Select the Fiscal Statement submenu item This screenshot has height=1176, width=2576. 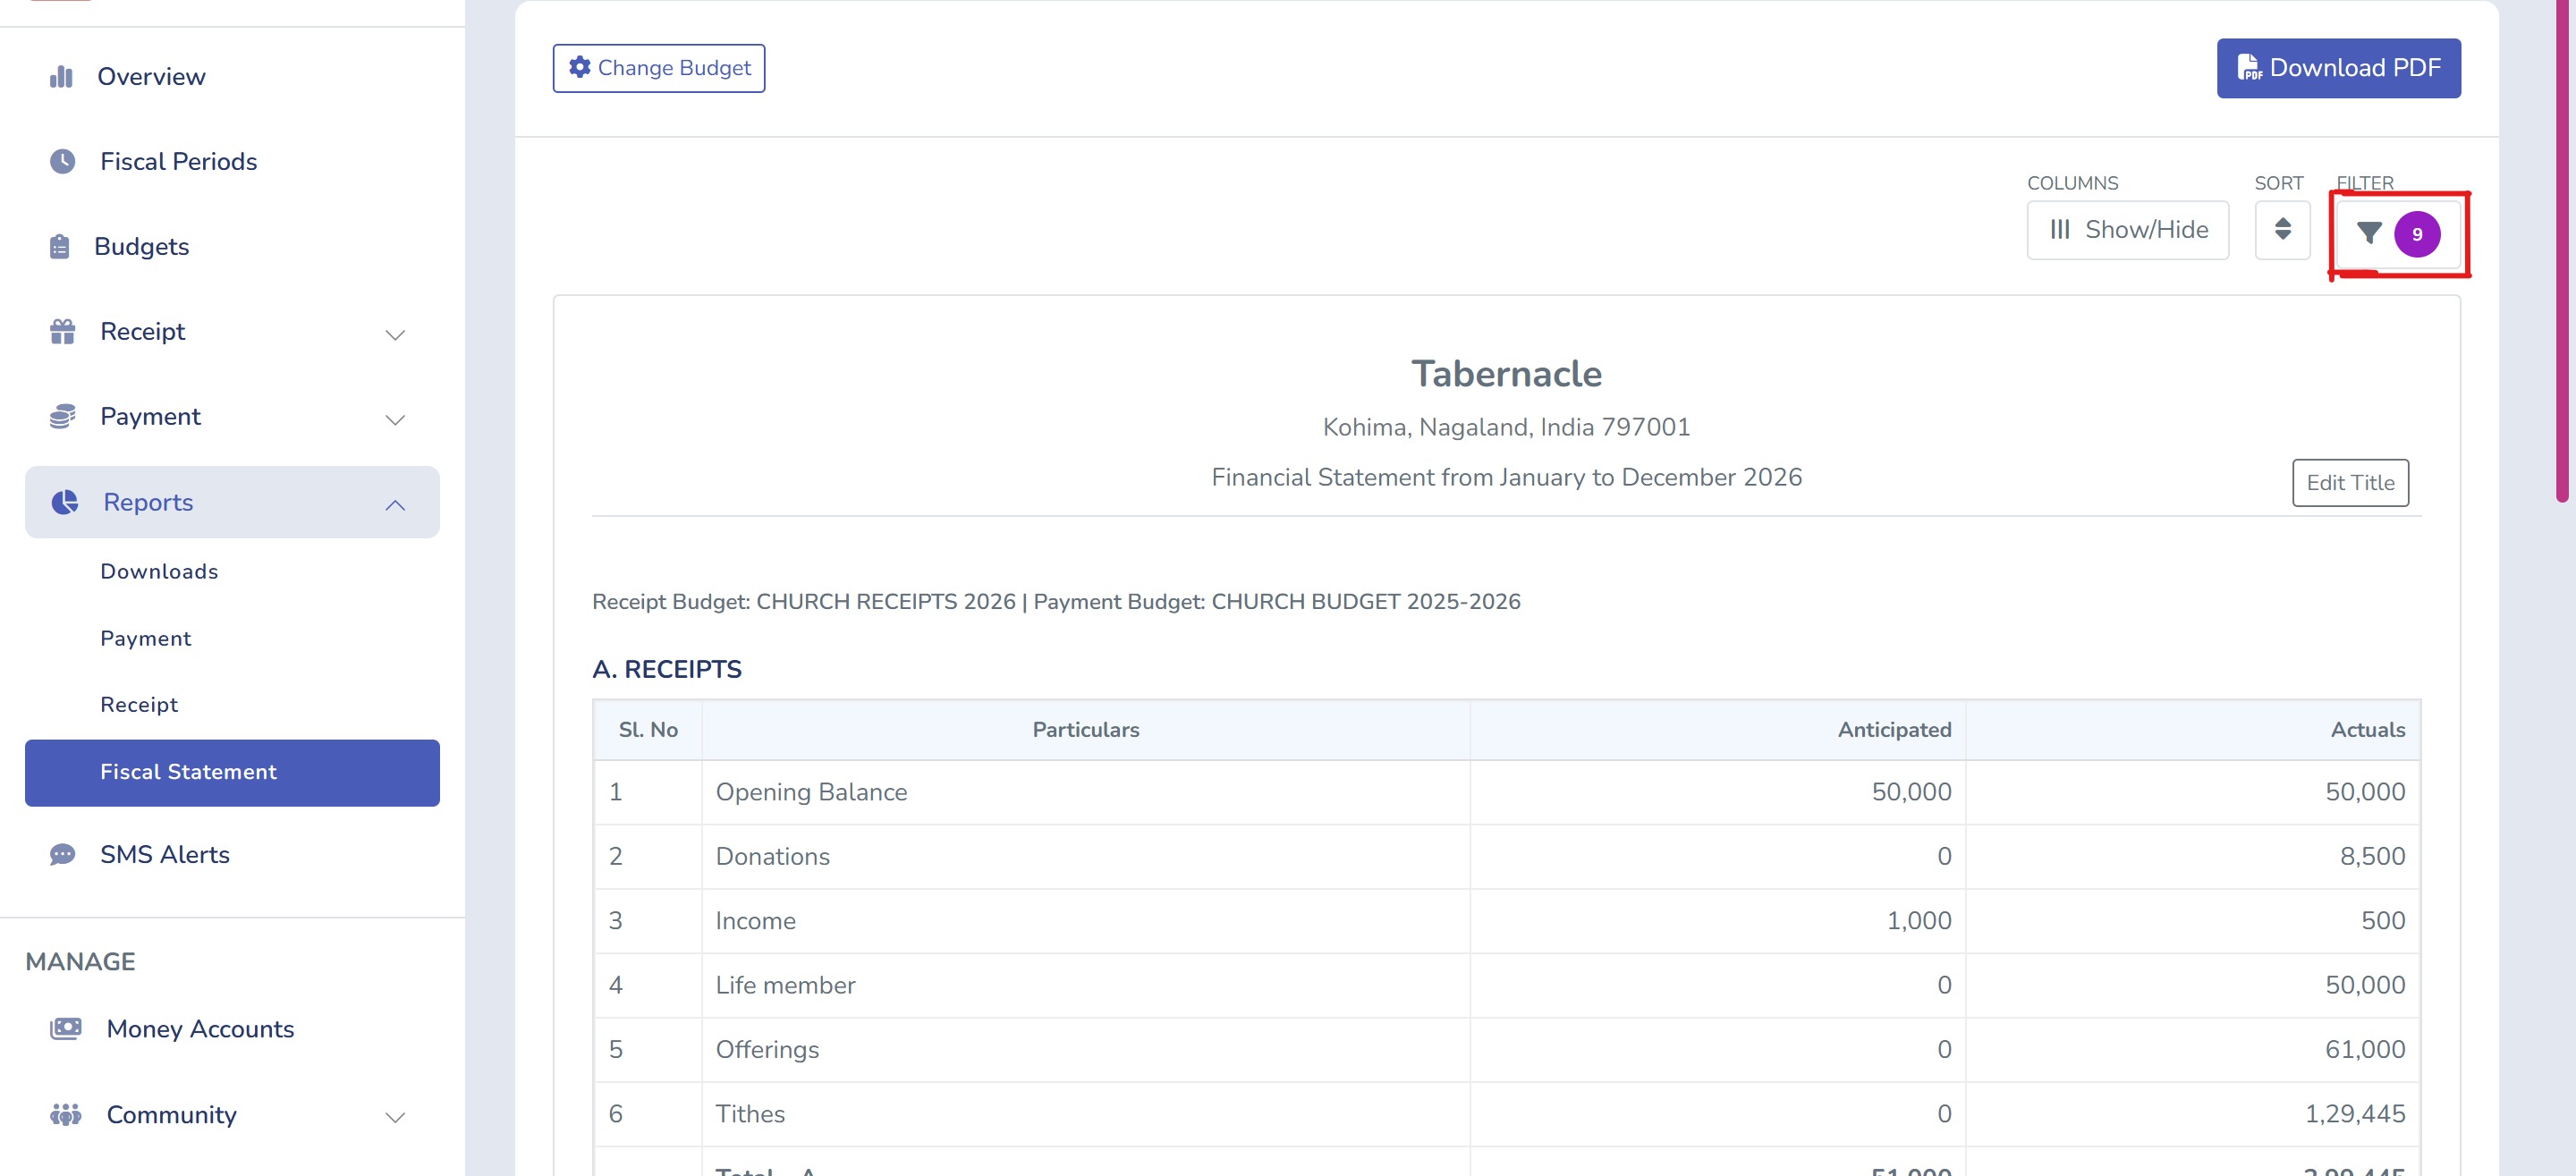pyautogui.click(x=232, y=772)
